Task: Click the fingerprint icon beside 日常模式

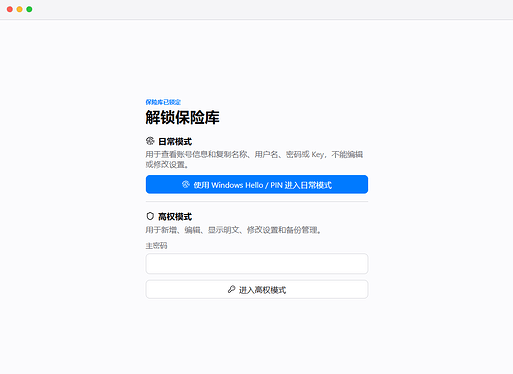Action: coord(150,141)
